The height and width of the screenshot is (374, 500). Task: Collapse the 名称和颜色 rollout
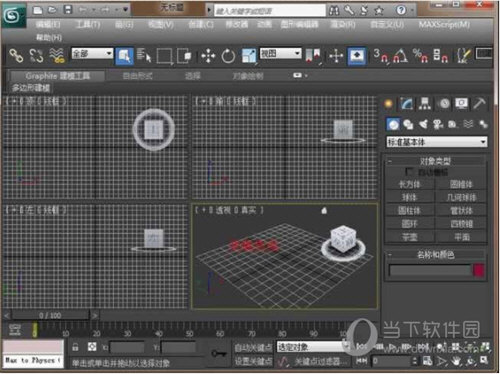[x=435, y=255]
